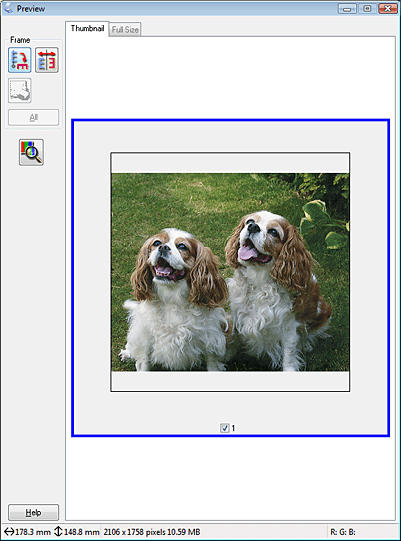
Task: Click the Preview scanner icon in title bar
Action: pos(8,8)
